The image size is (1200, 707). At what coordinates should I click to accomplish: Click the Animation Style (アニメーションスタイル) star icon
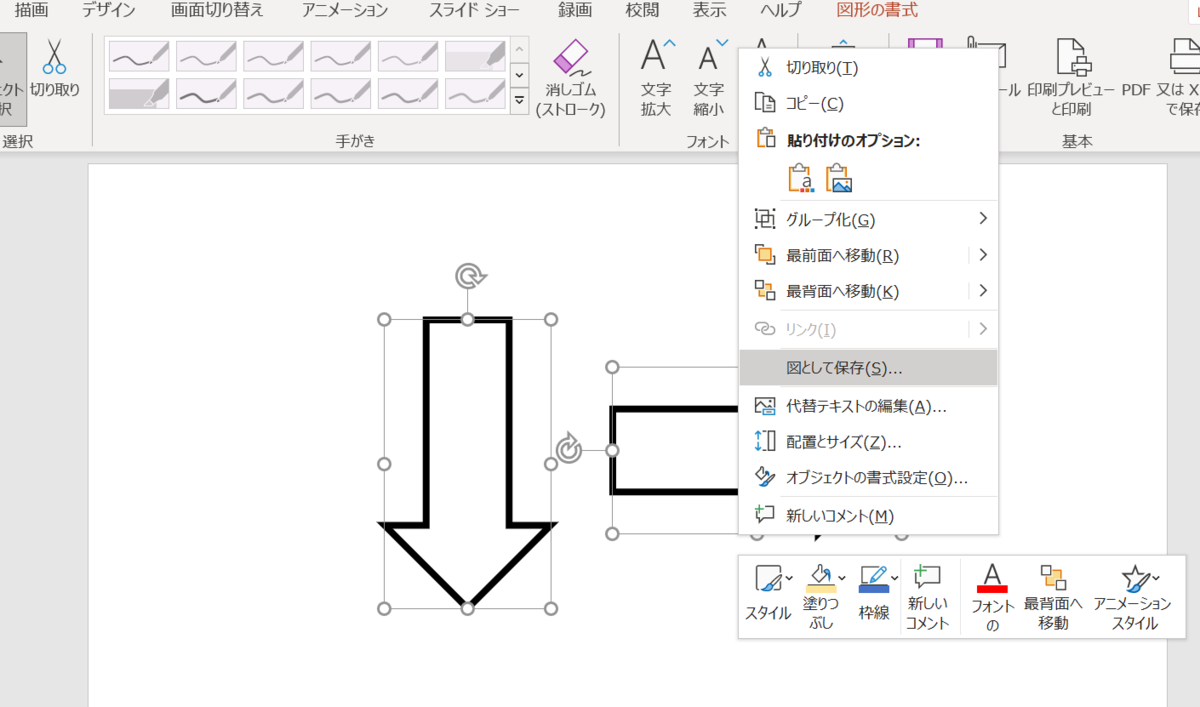coord(1133,579)
